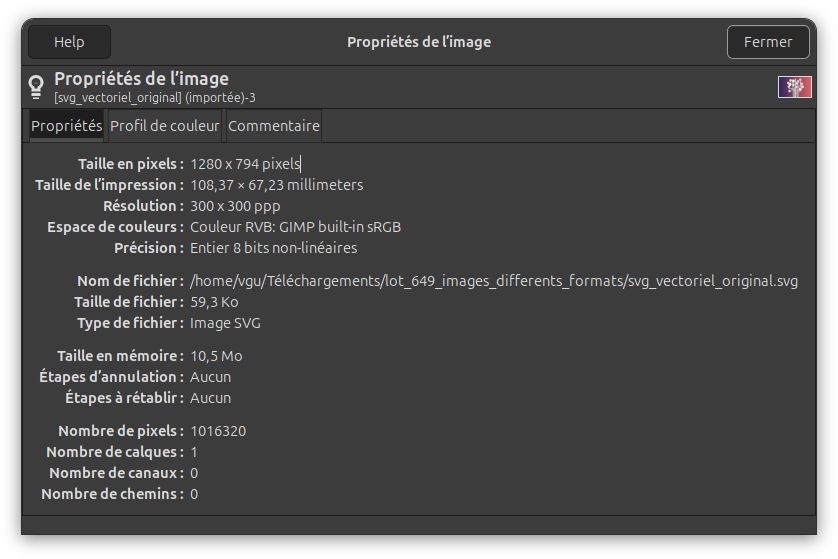Viewport: 838px width, 559px height.
Task: Switch to Profil de couleur tab
Action: pyautogui.click(x=164, y=126)
